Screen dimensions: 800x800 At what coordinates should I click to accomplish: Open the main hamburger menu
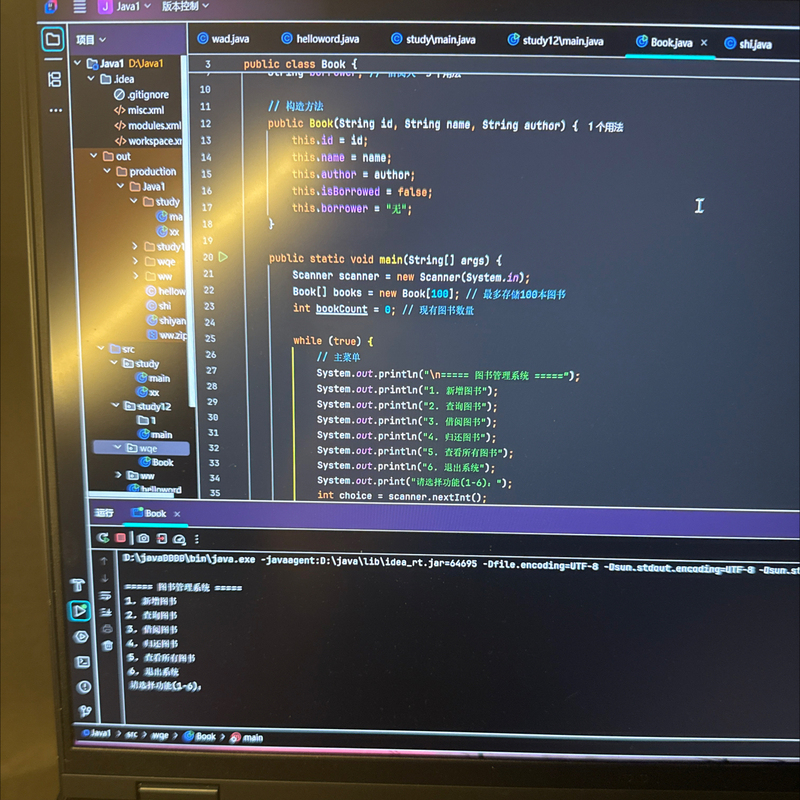click(x=79, y=7)
